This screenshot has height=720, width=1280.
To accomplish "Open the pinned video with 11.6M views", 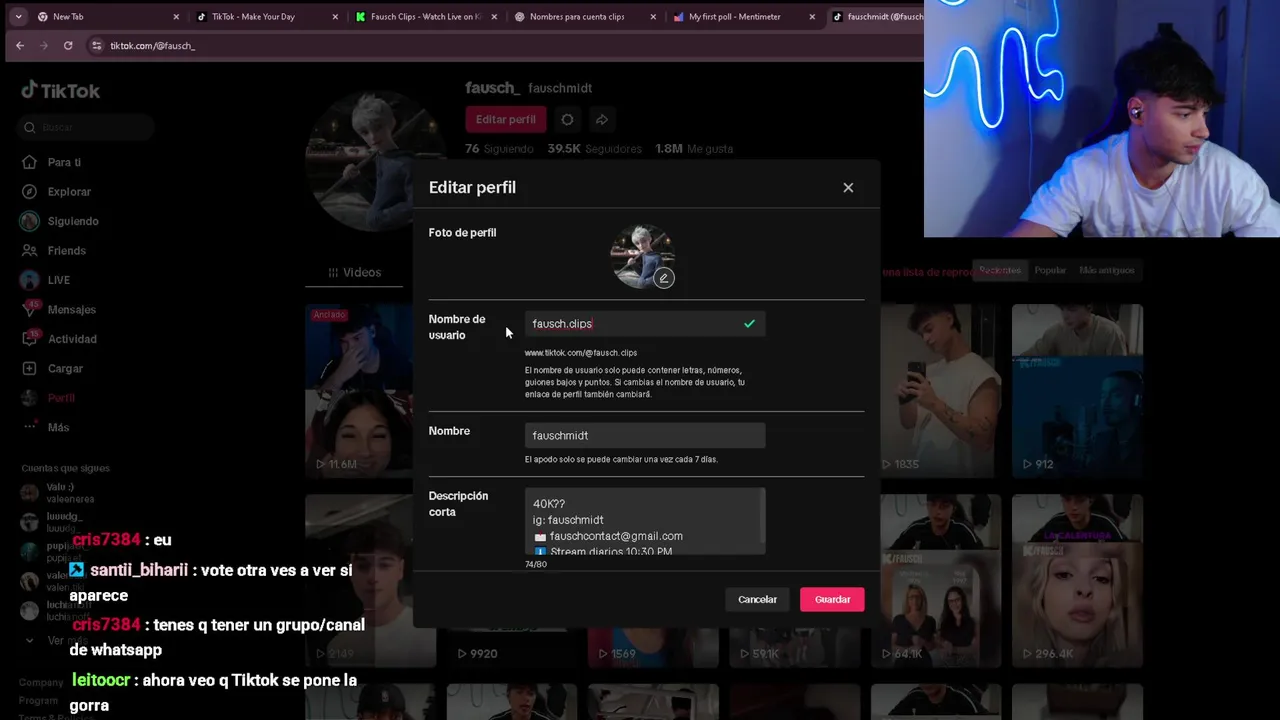I will [x=360, y=390].
